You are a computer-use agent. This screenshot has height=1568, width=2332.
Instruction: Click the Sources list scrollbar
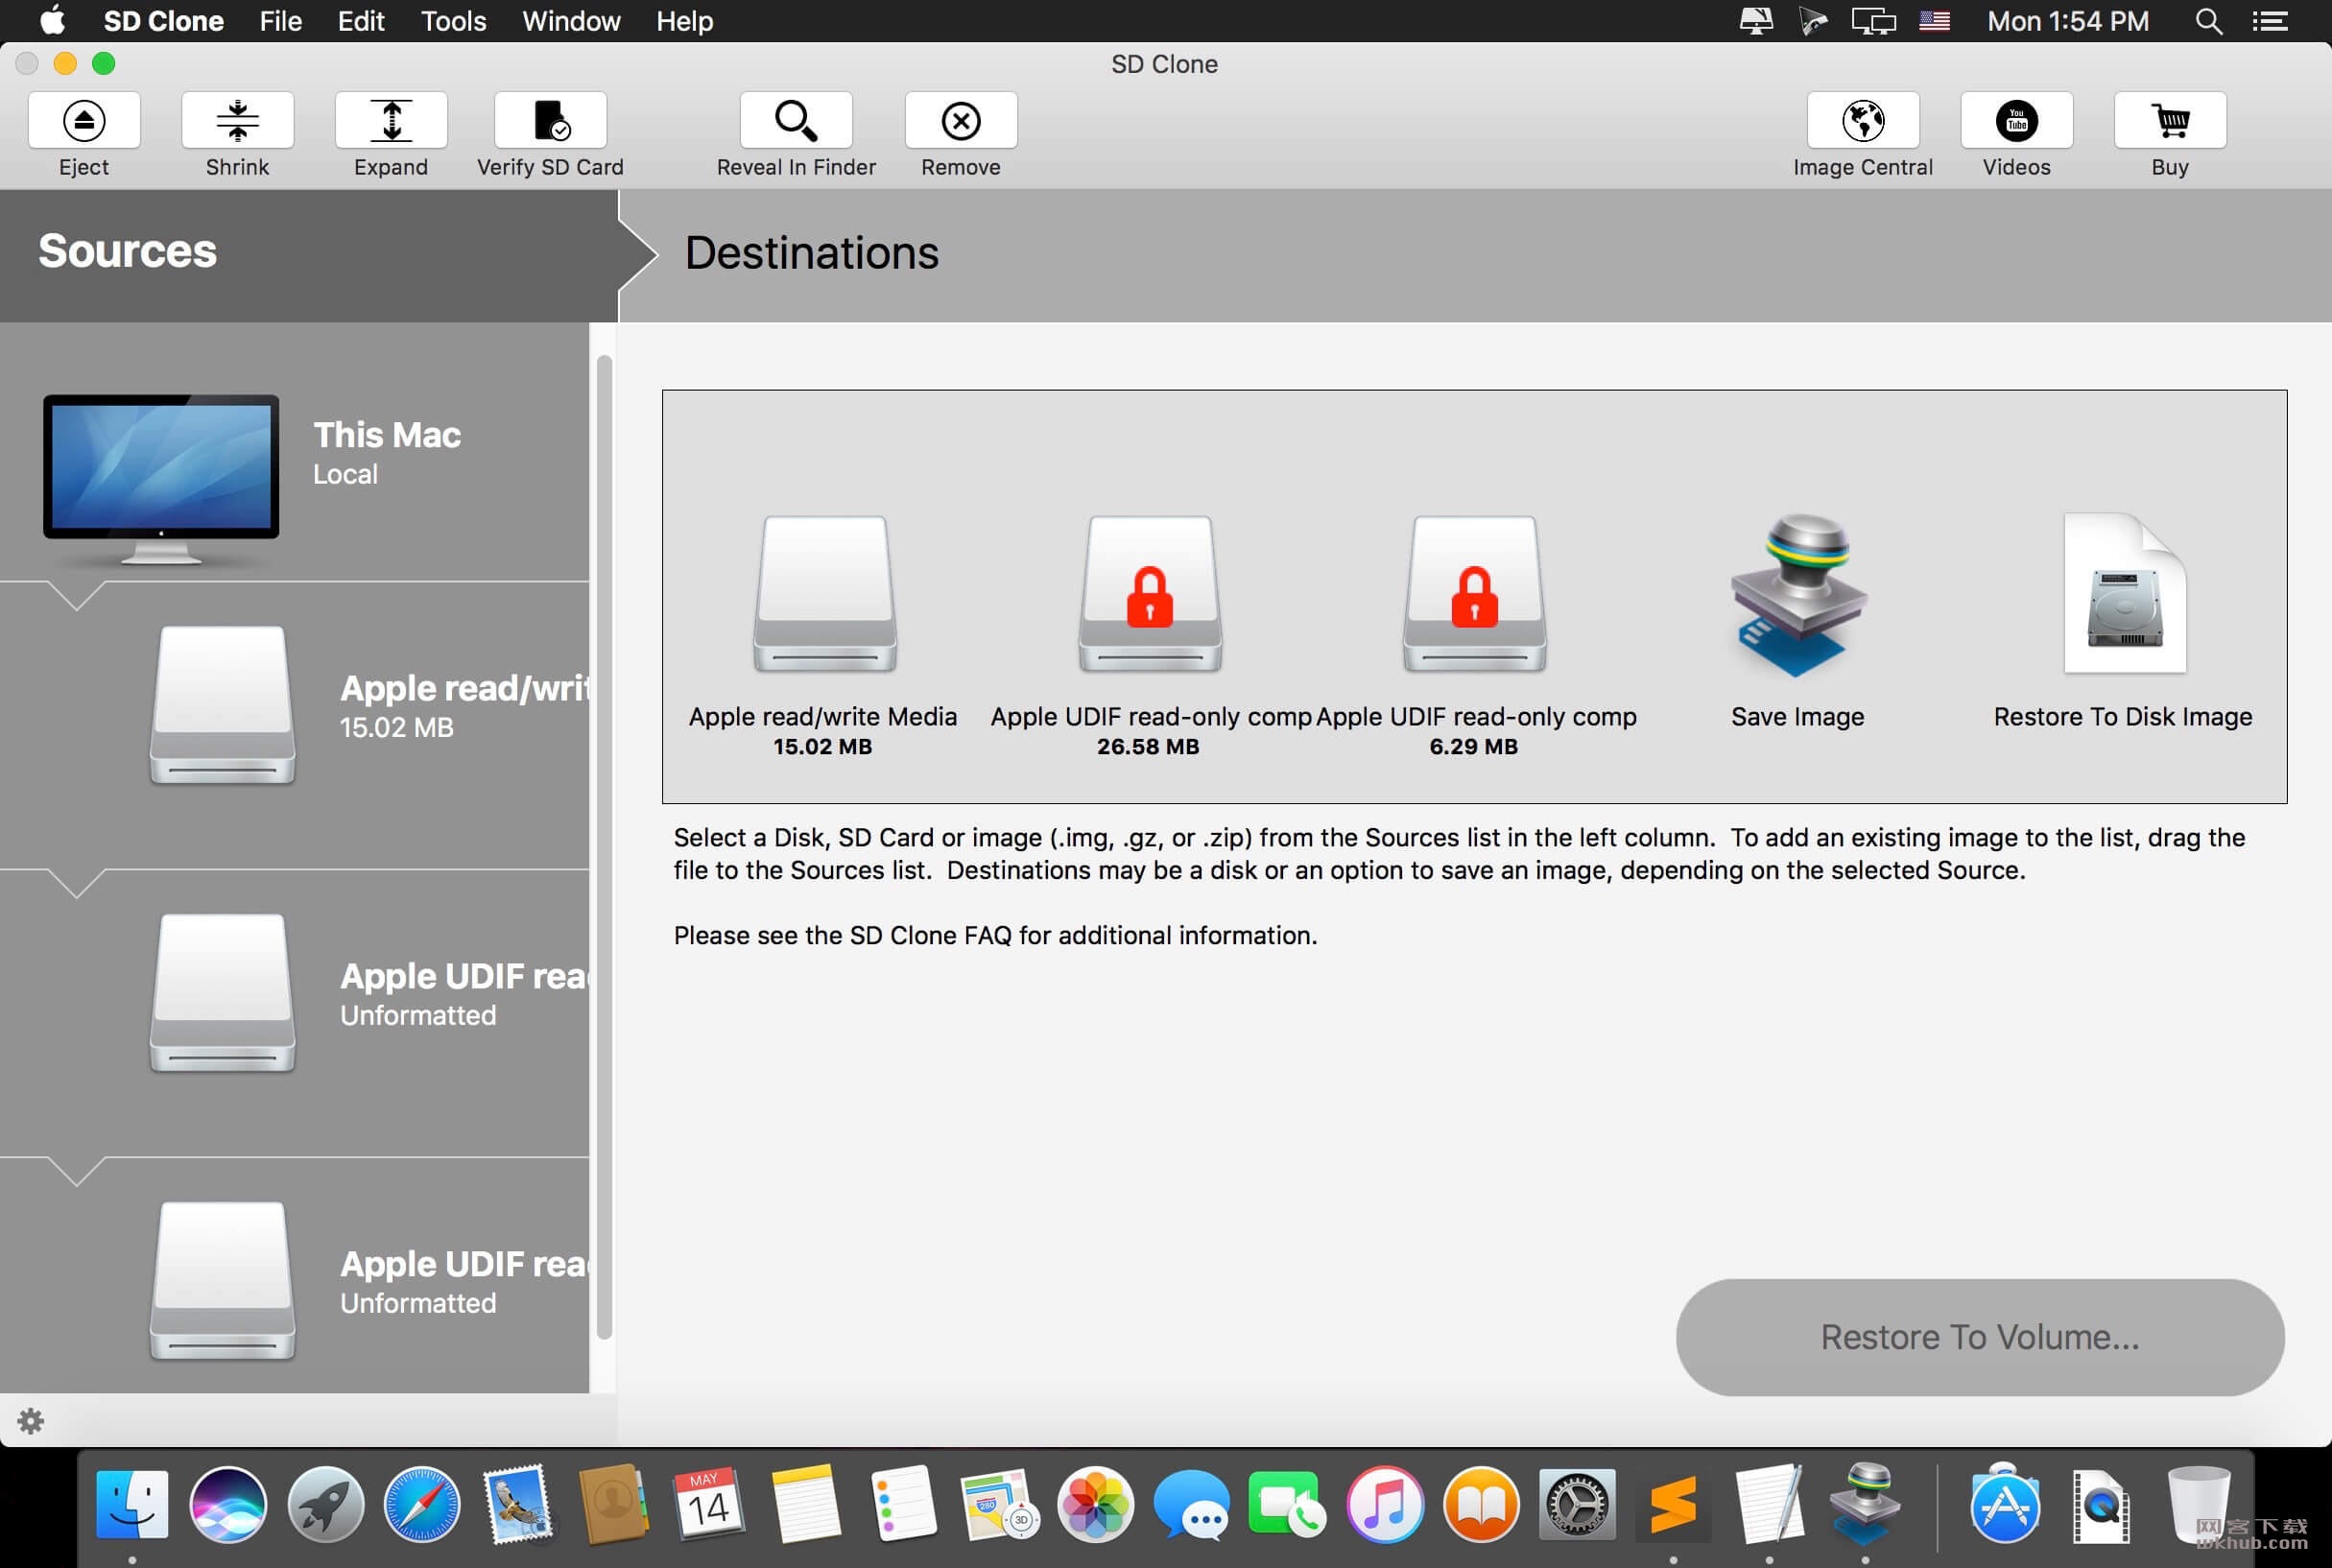click(604, 846)
